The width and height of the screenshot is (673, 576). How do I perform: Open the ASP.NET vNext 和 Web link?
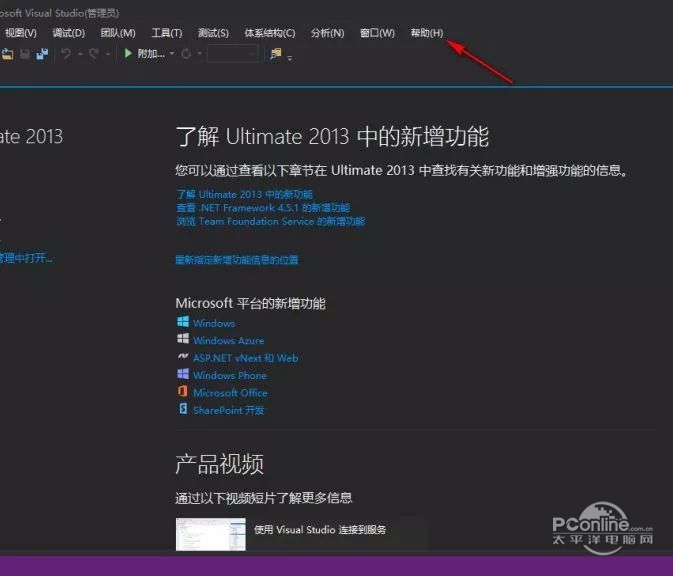[x=246, y=358]
